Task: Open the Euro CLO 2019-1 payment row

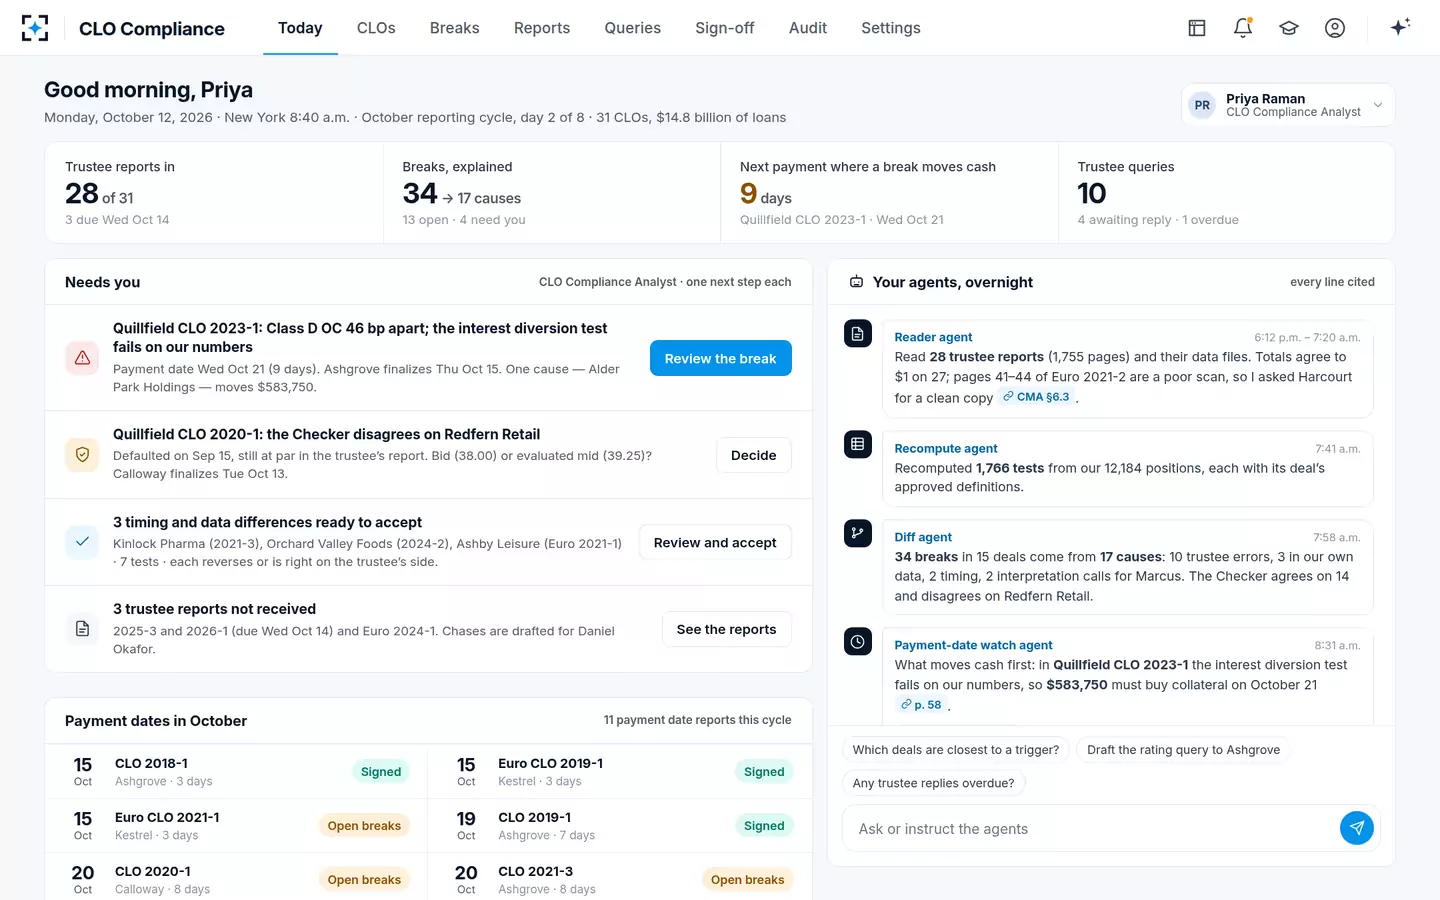Action: point(620,771)
